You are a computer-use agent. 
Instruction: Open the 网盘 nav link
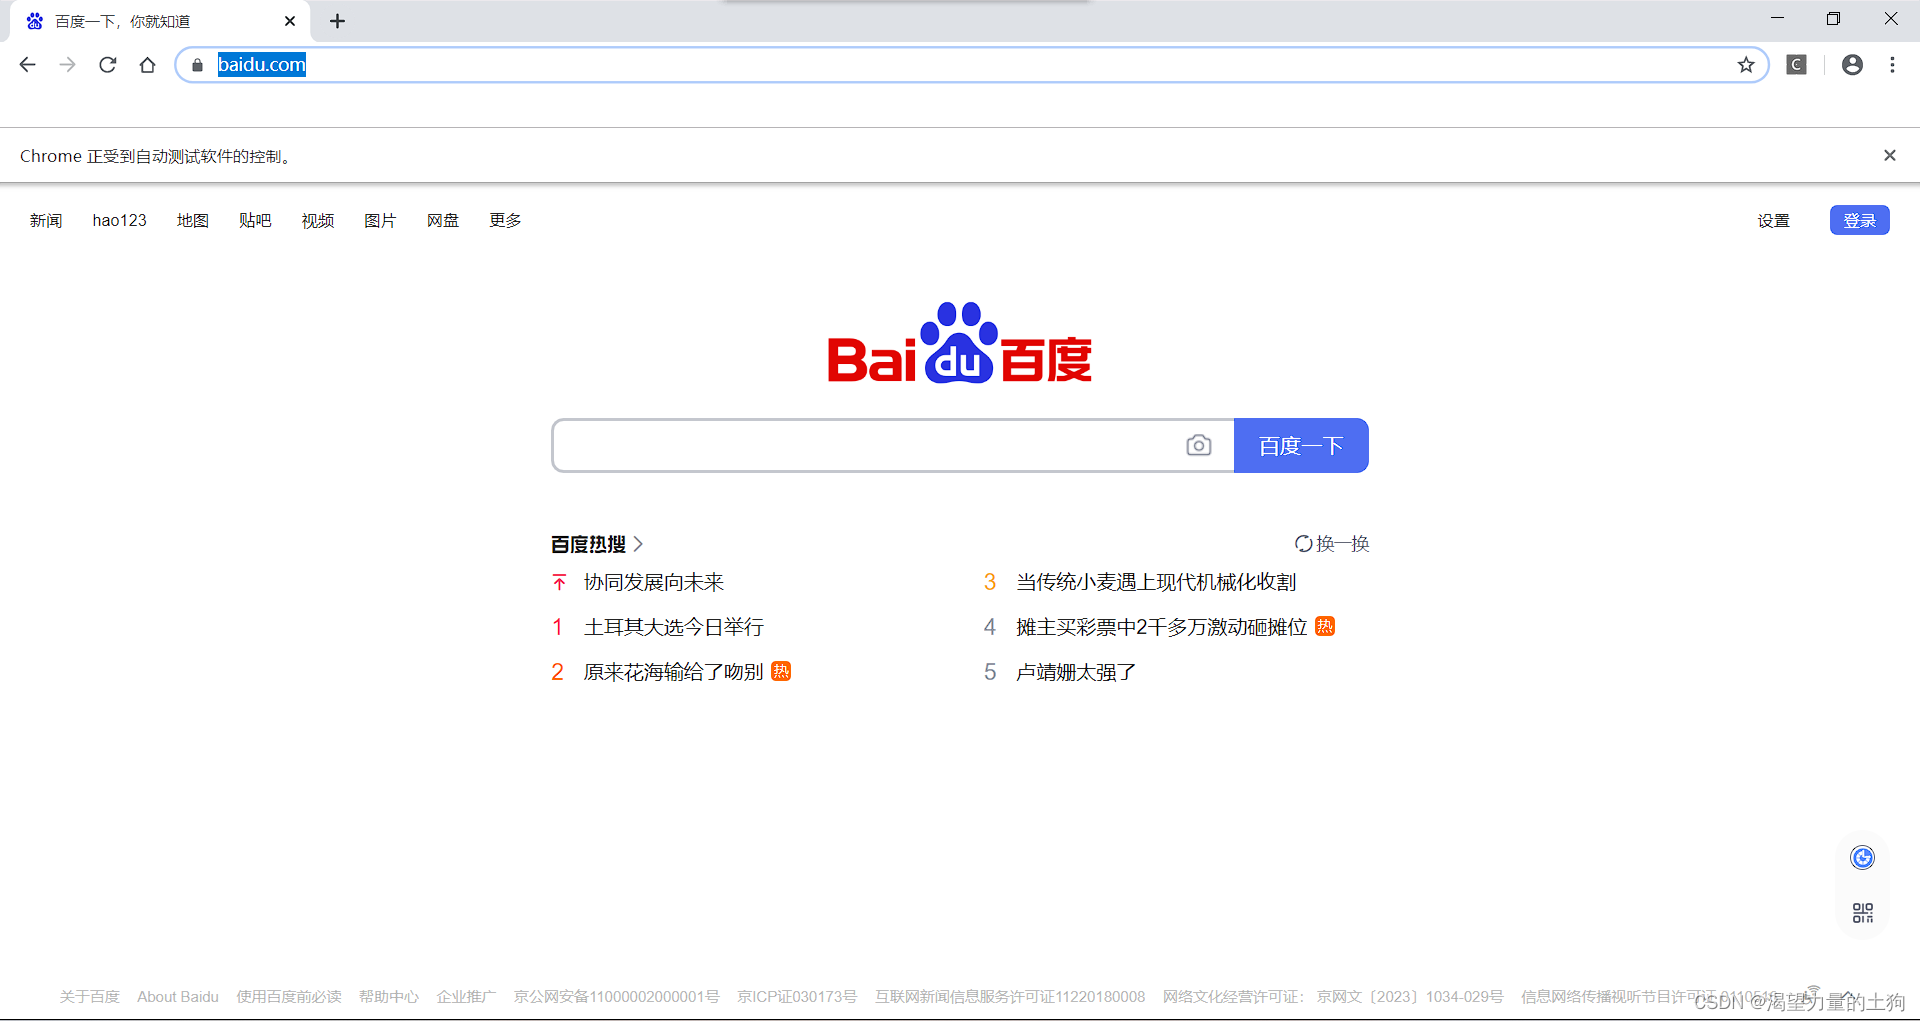[x=443, y=221]
